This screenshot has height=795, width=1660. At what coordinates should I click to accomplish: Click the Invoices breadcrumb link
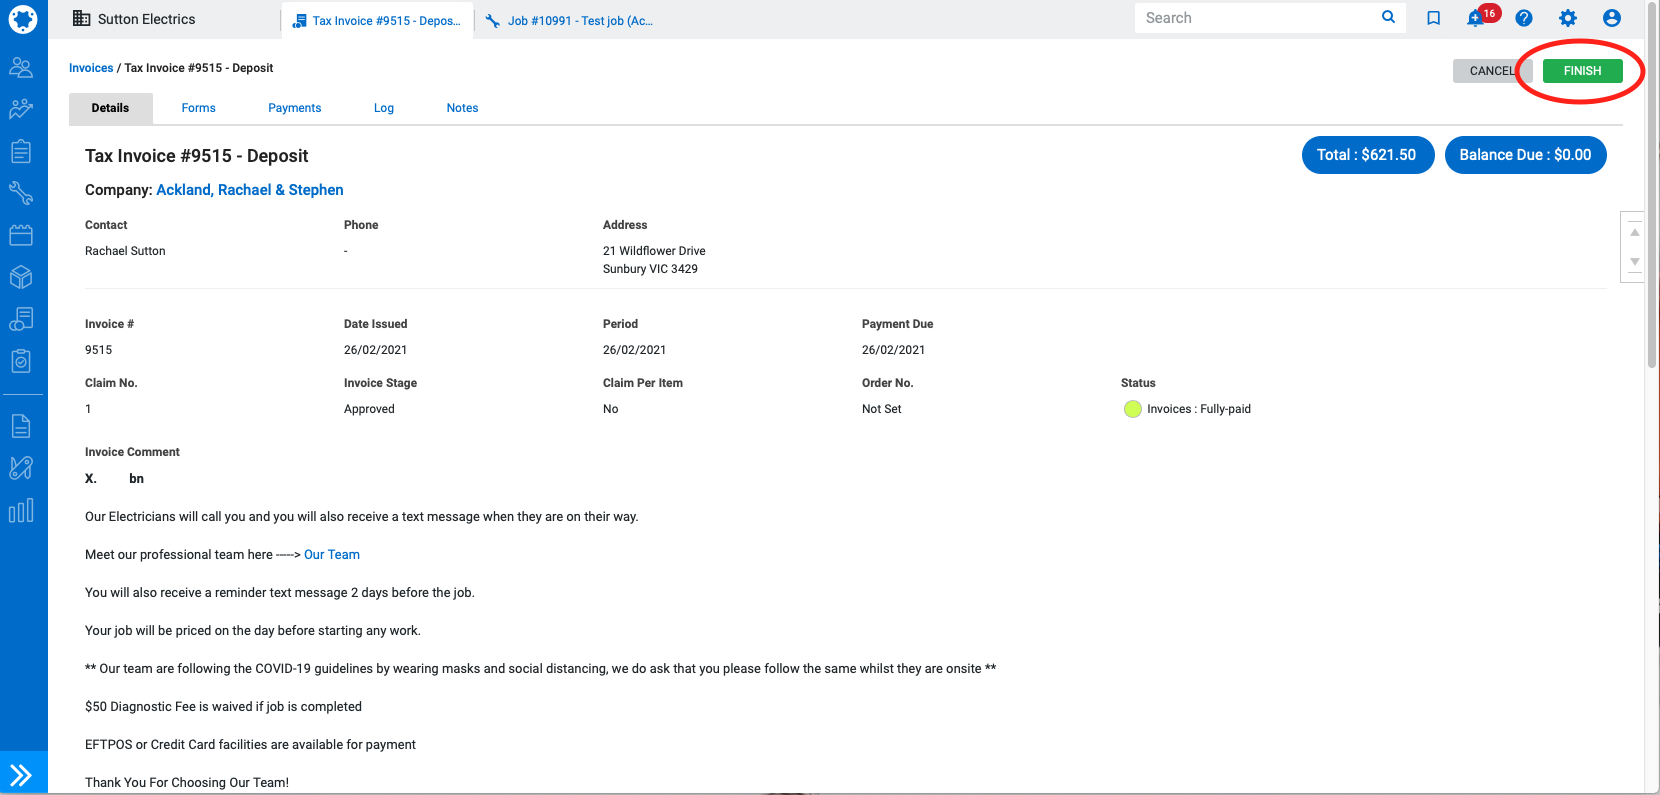pyautogui.click(x=91, y=68)
